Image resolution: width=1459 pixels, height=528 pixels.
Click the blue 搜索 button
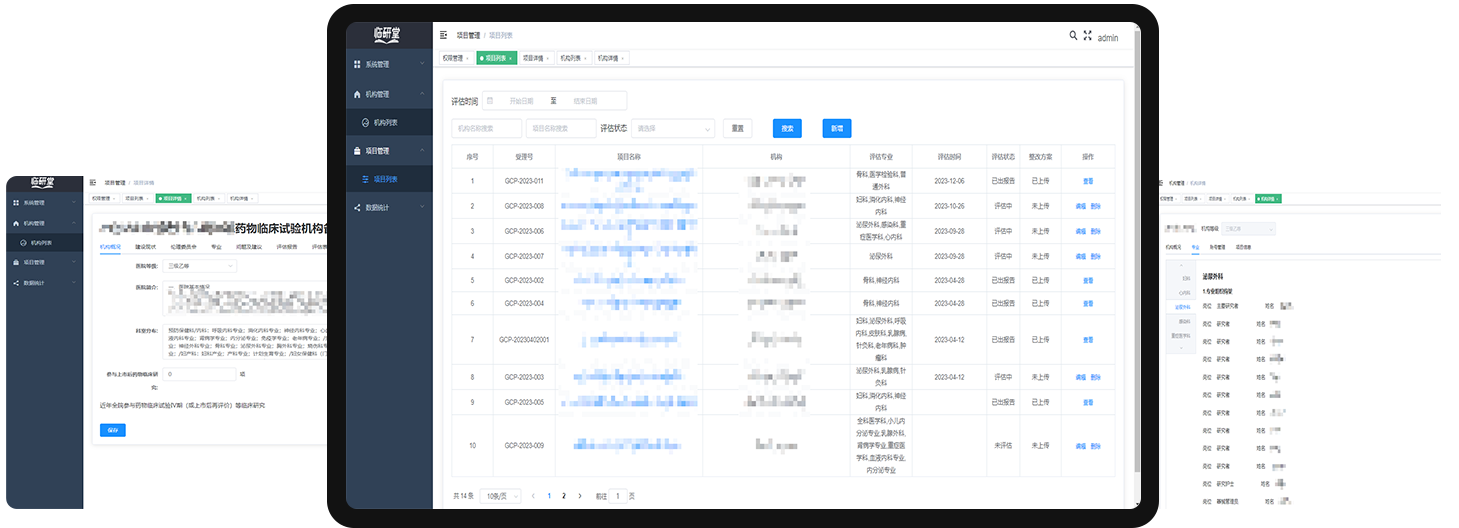click(x=787, y=128)
